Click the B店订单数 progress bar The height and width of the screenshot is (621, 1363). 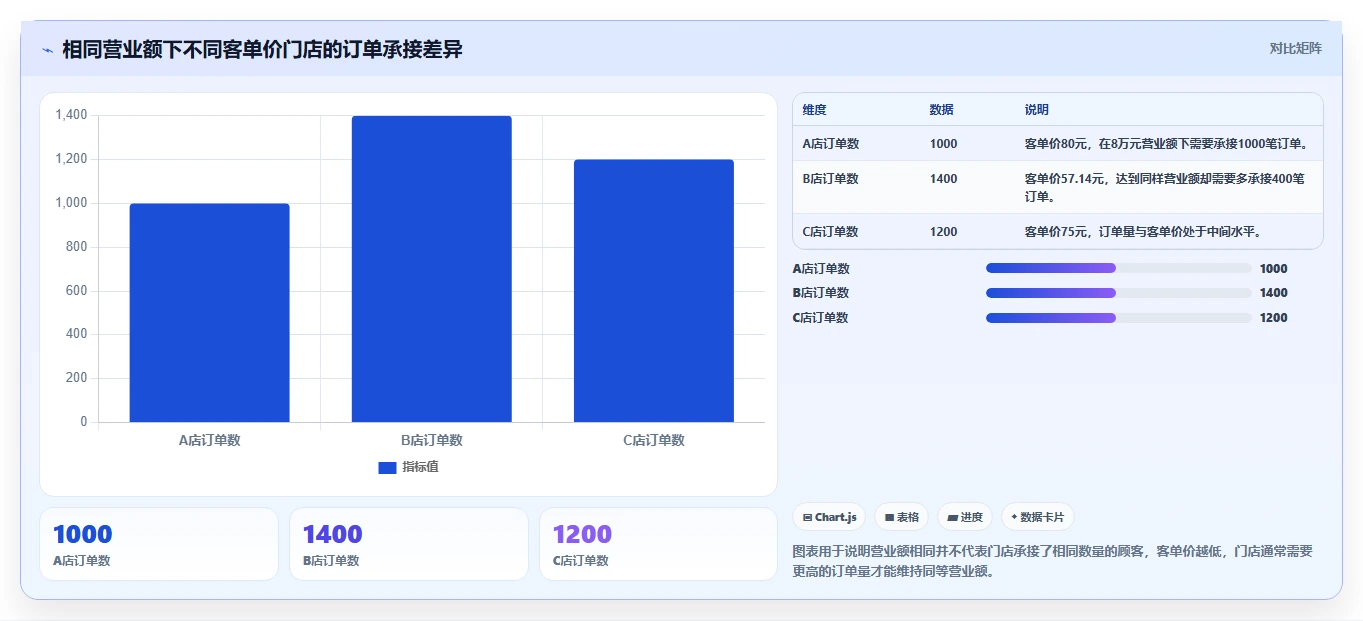1118,293
